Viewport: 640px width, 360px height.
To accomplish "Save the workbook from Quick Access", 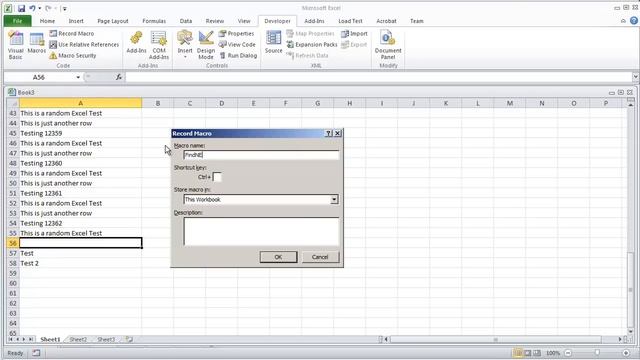I will click(x=21, y=8).
